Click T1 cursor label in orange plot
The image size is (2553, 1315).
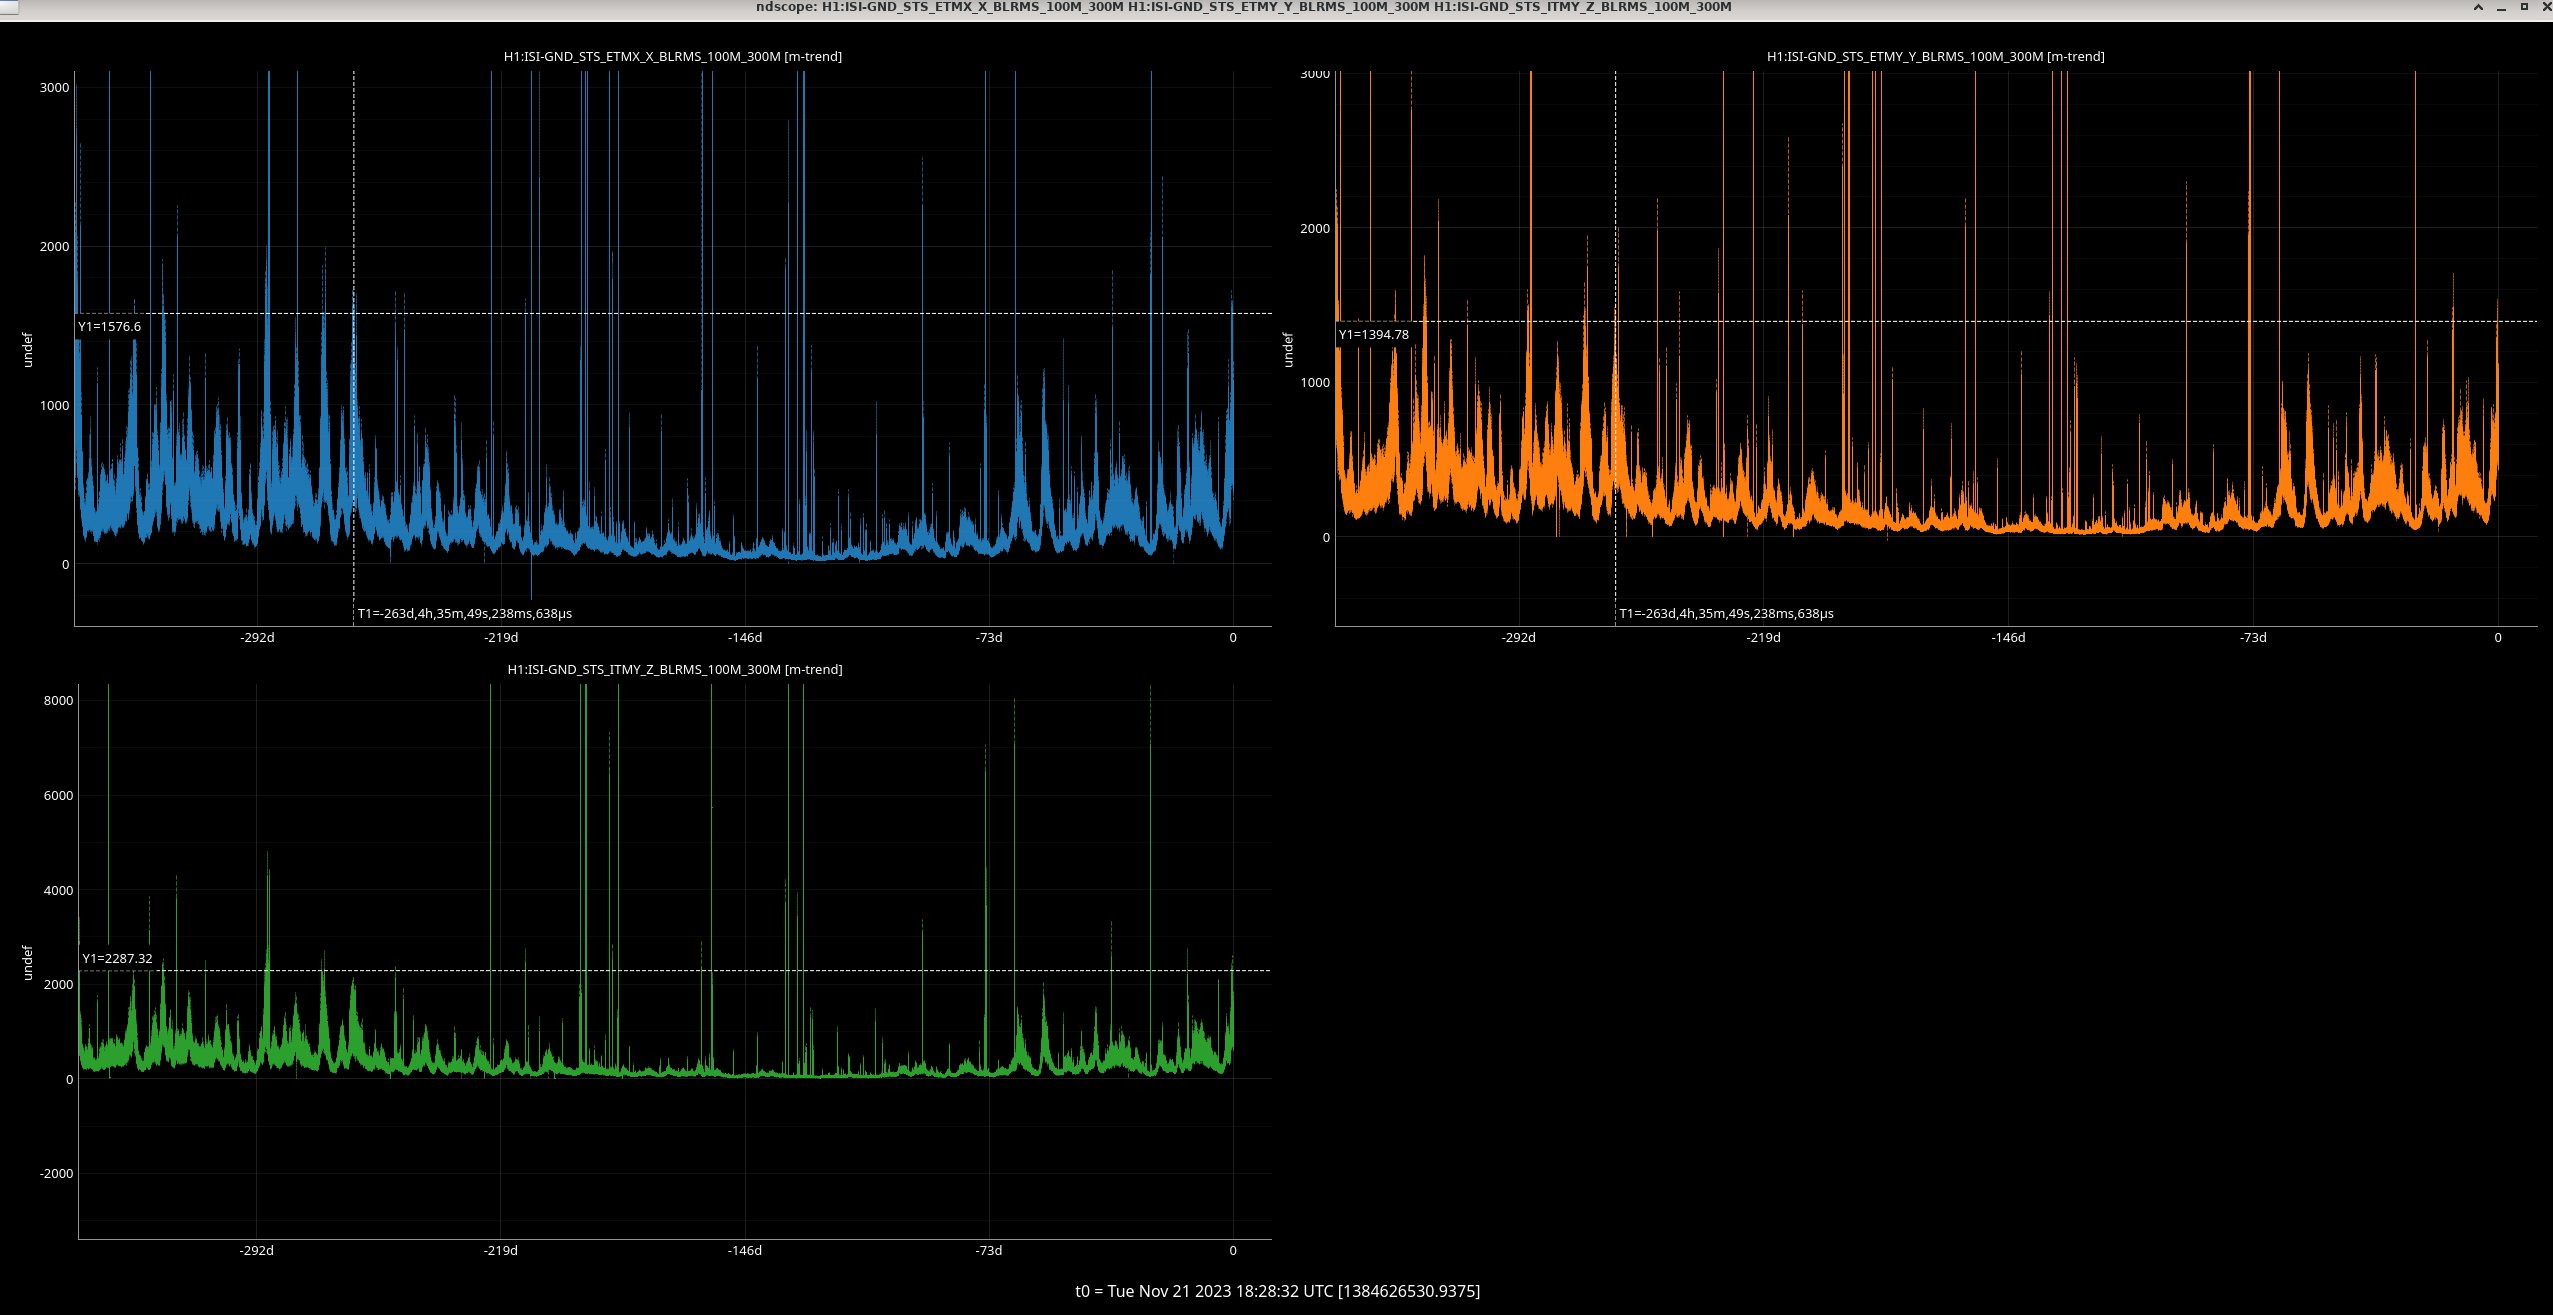1726,614
